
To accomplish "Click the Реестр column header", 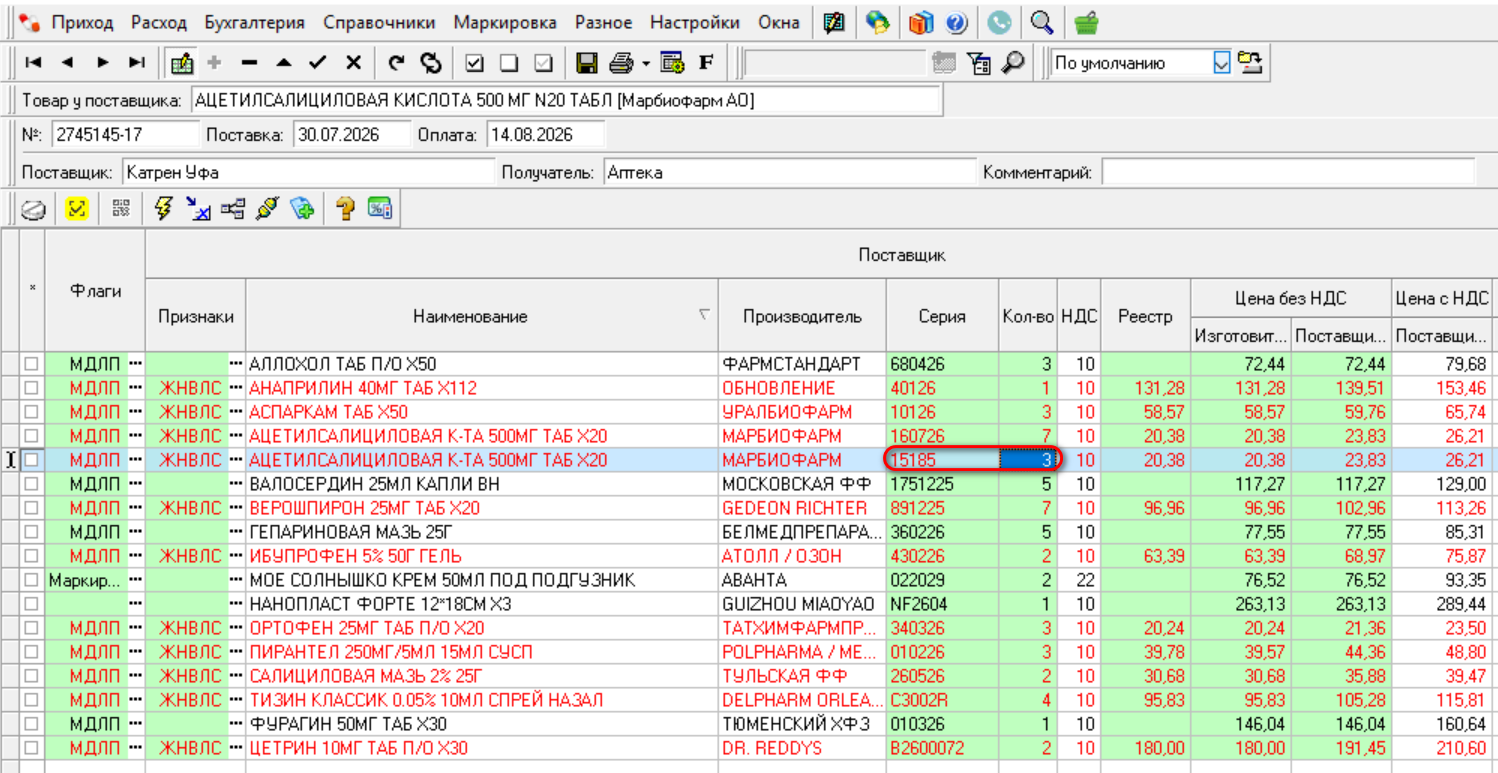I will click(x=1145, y=316).
